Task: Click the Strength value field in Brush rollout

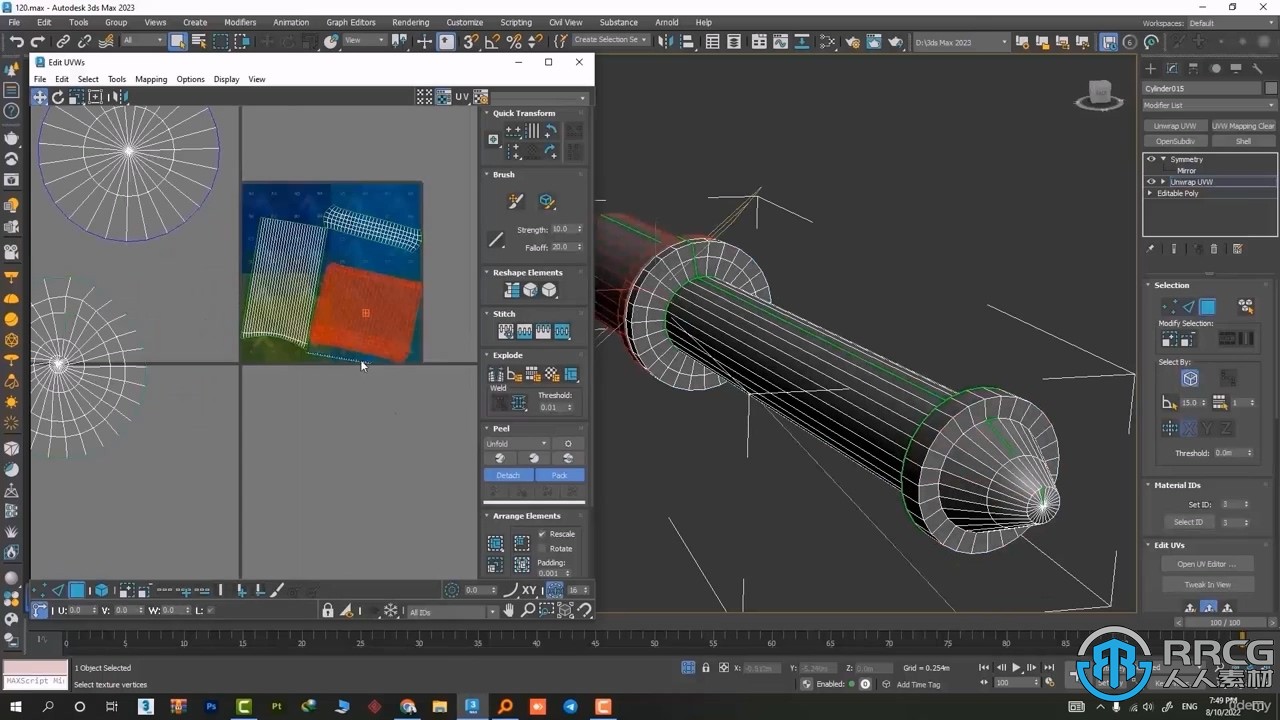Action: pos(563,229)
